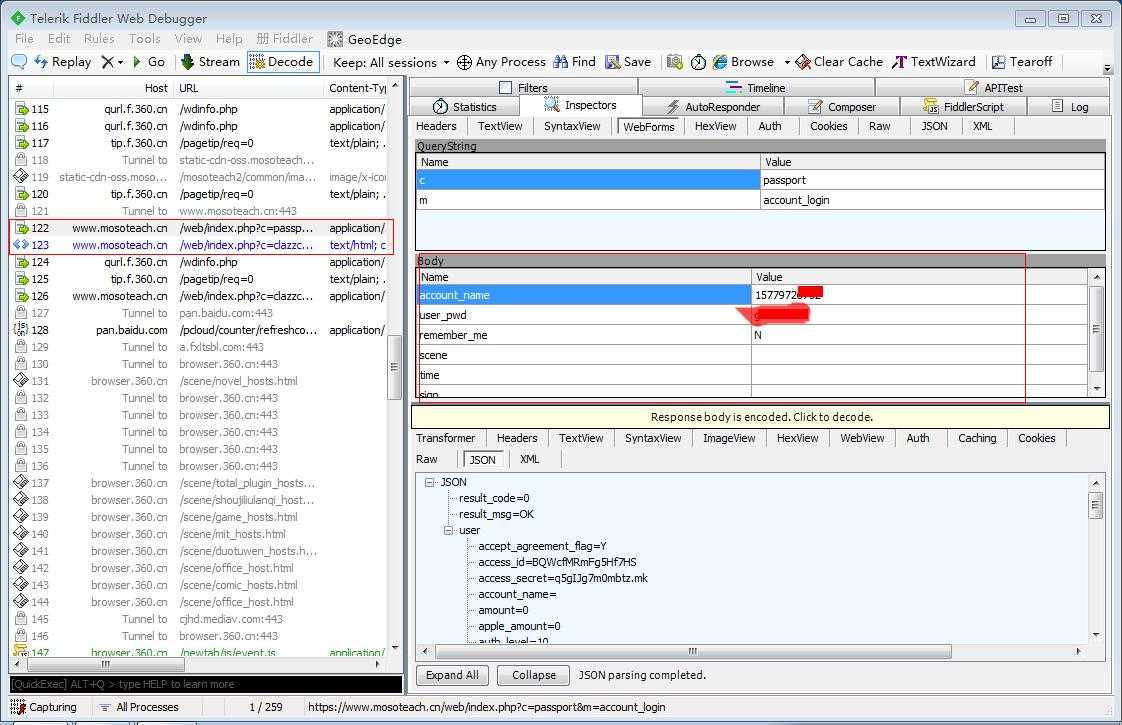Click the Go resume button
Screen dimensions: 1122x725
[149, 62]
